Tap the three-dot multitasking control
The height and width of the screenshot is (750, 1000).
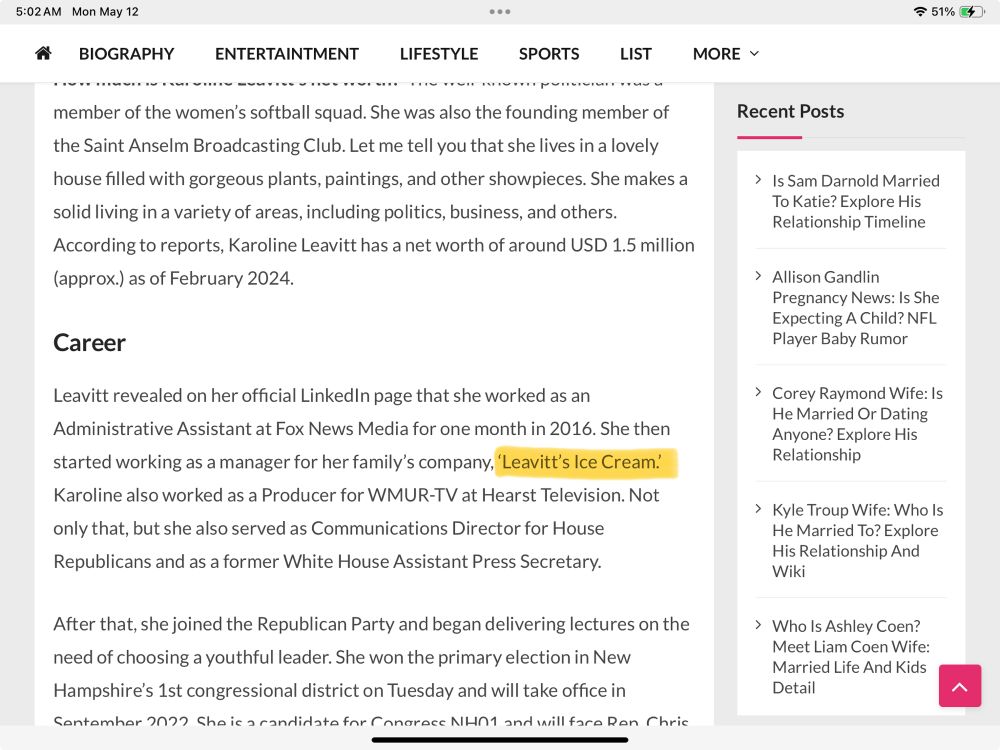[x=499, y=11]
